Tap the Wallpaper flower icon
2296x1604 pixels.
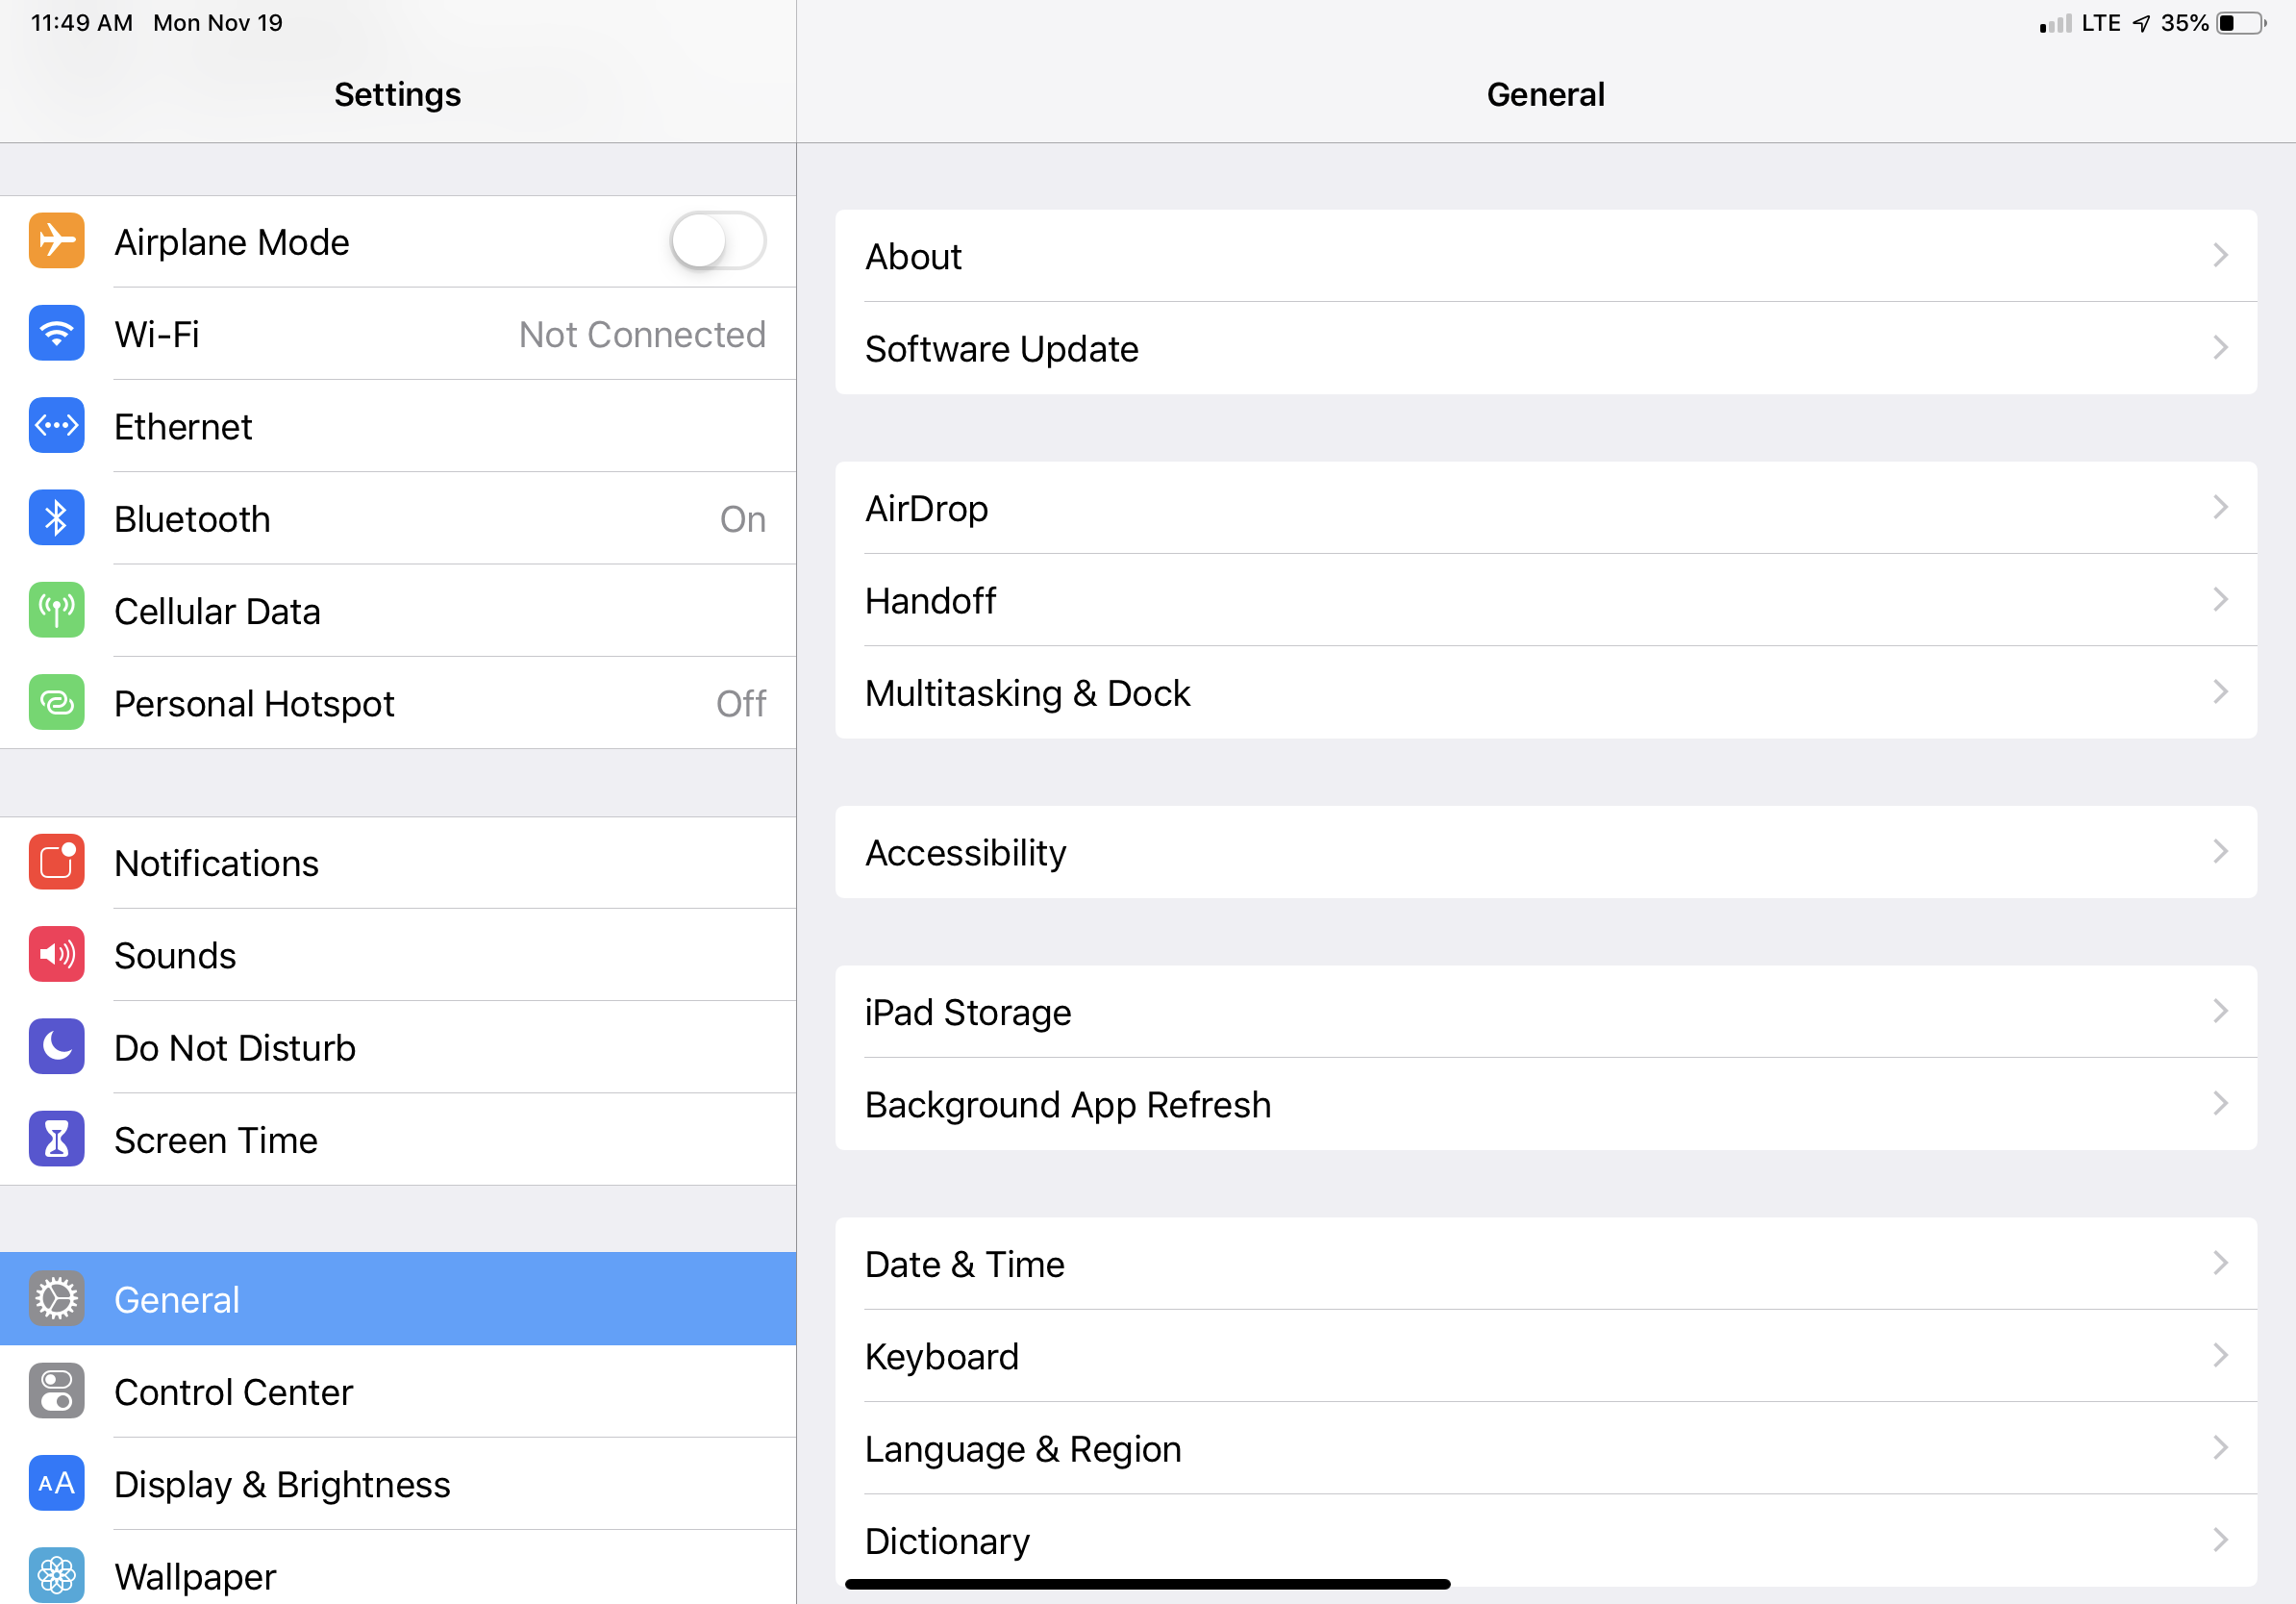(x=57, y=1575)
